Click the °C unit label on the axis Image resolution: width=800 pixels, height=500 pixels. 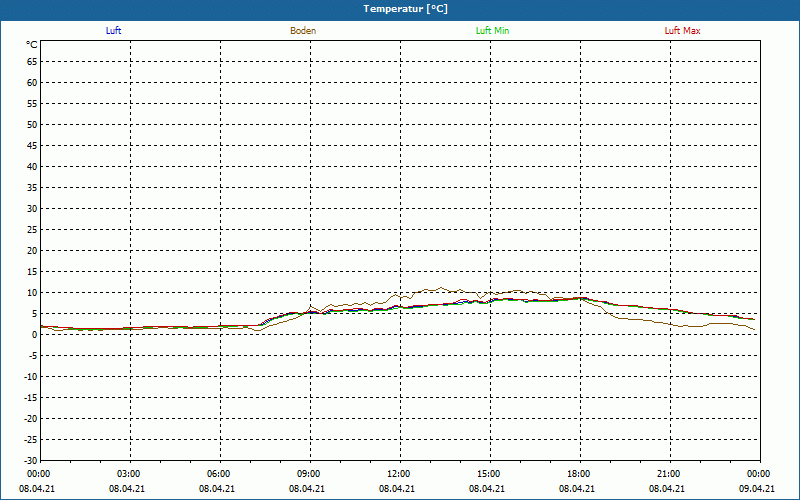click(32, 45)
